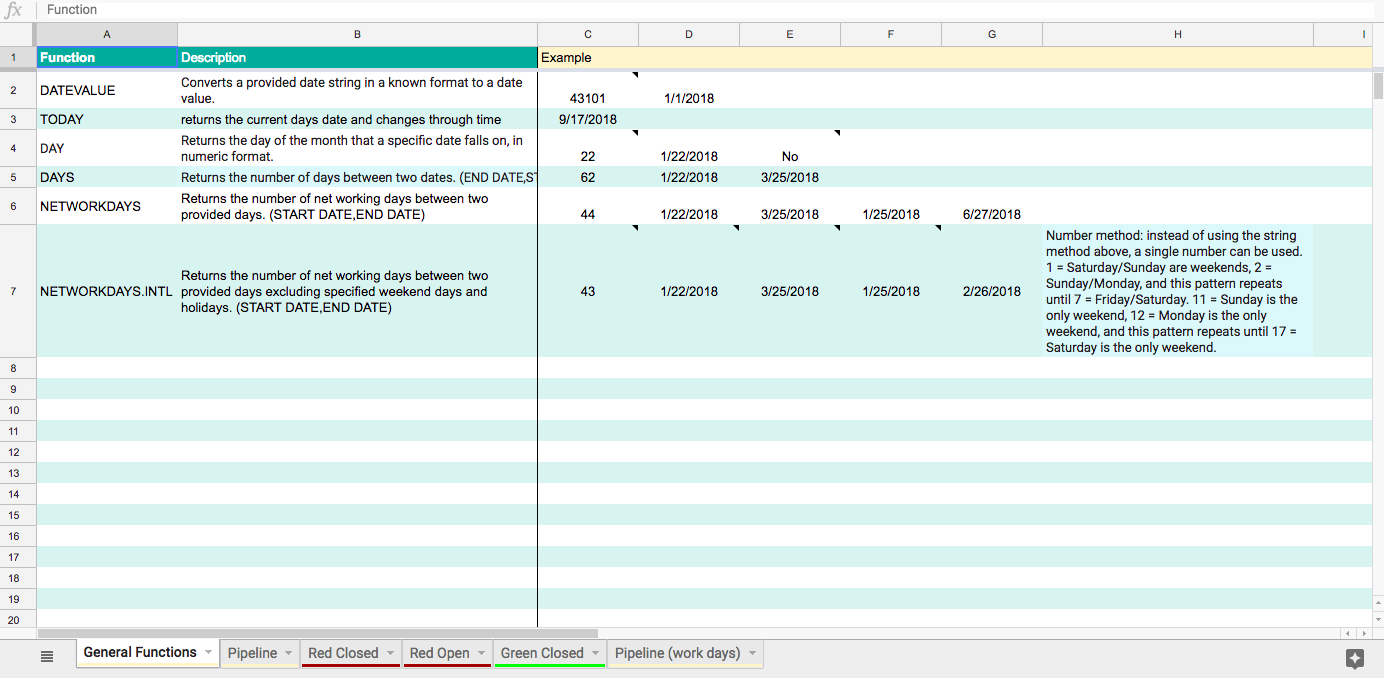Click the fx formula icon

14,10
